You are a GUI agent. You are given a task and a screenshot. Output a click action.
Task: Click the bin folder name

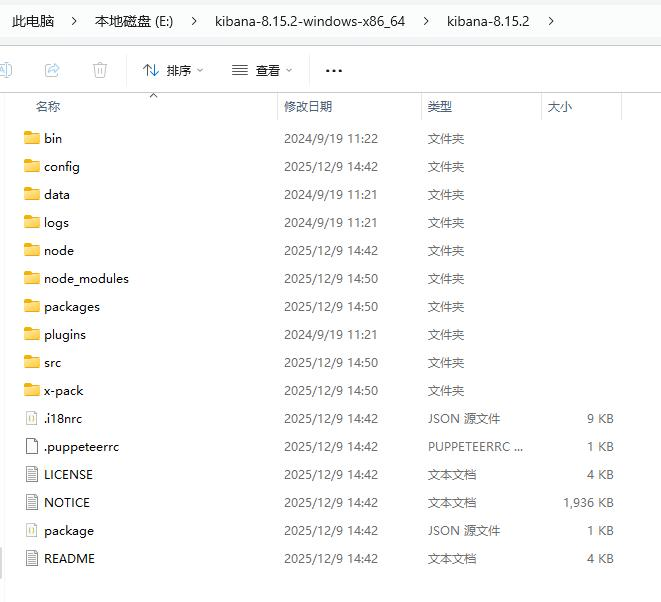click(53, 139)
